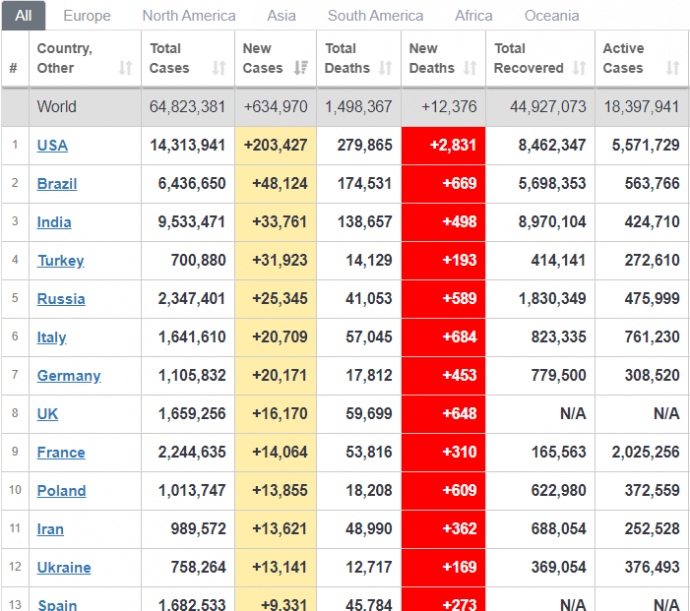Open the USA country link
Screen dimensions: 690x611
point(52,145)
